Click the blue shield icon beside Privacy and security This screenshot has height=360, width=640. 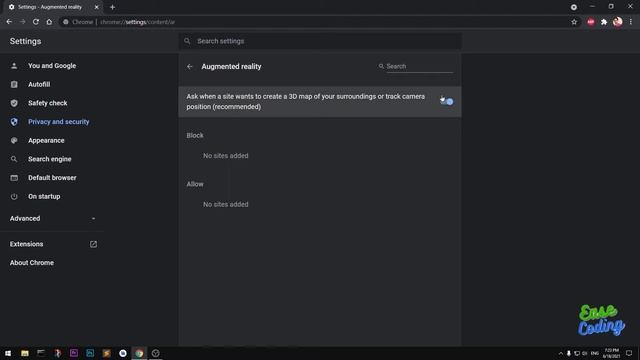[x=14, y=122]
